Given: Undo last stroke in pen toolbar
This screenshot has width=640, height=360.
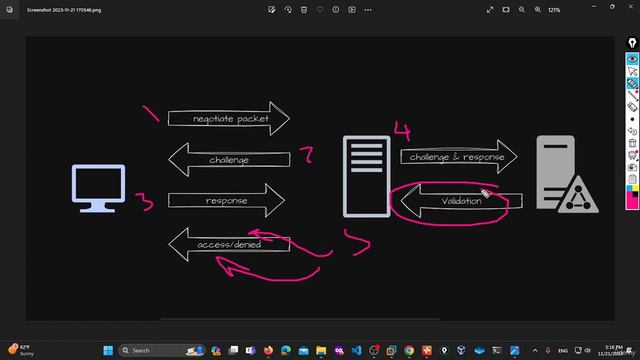Looking at the screenshot, I should pyautogui.click(x=632, y=131).
